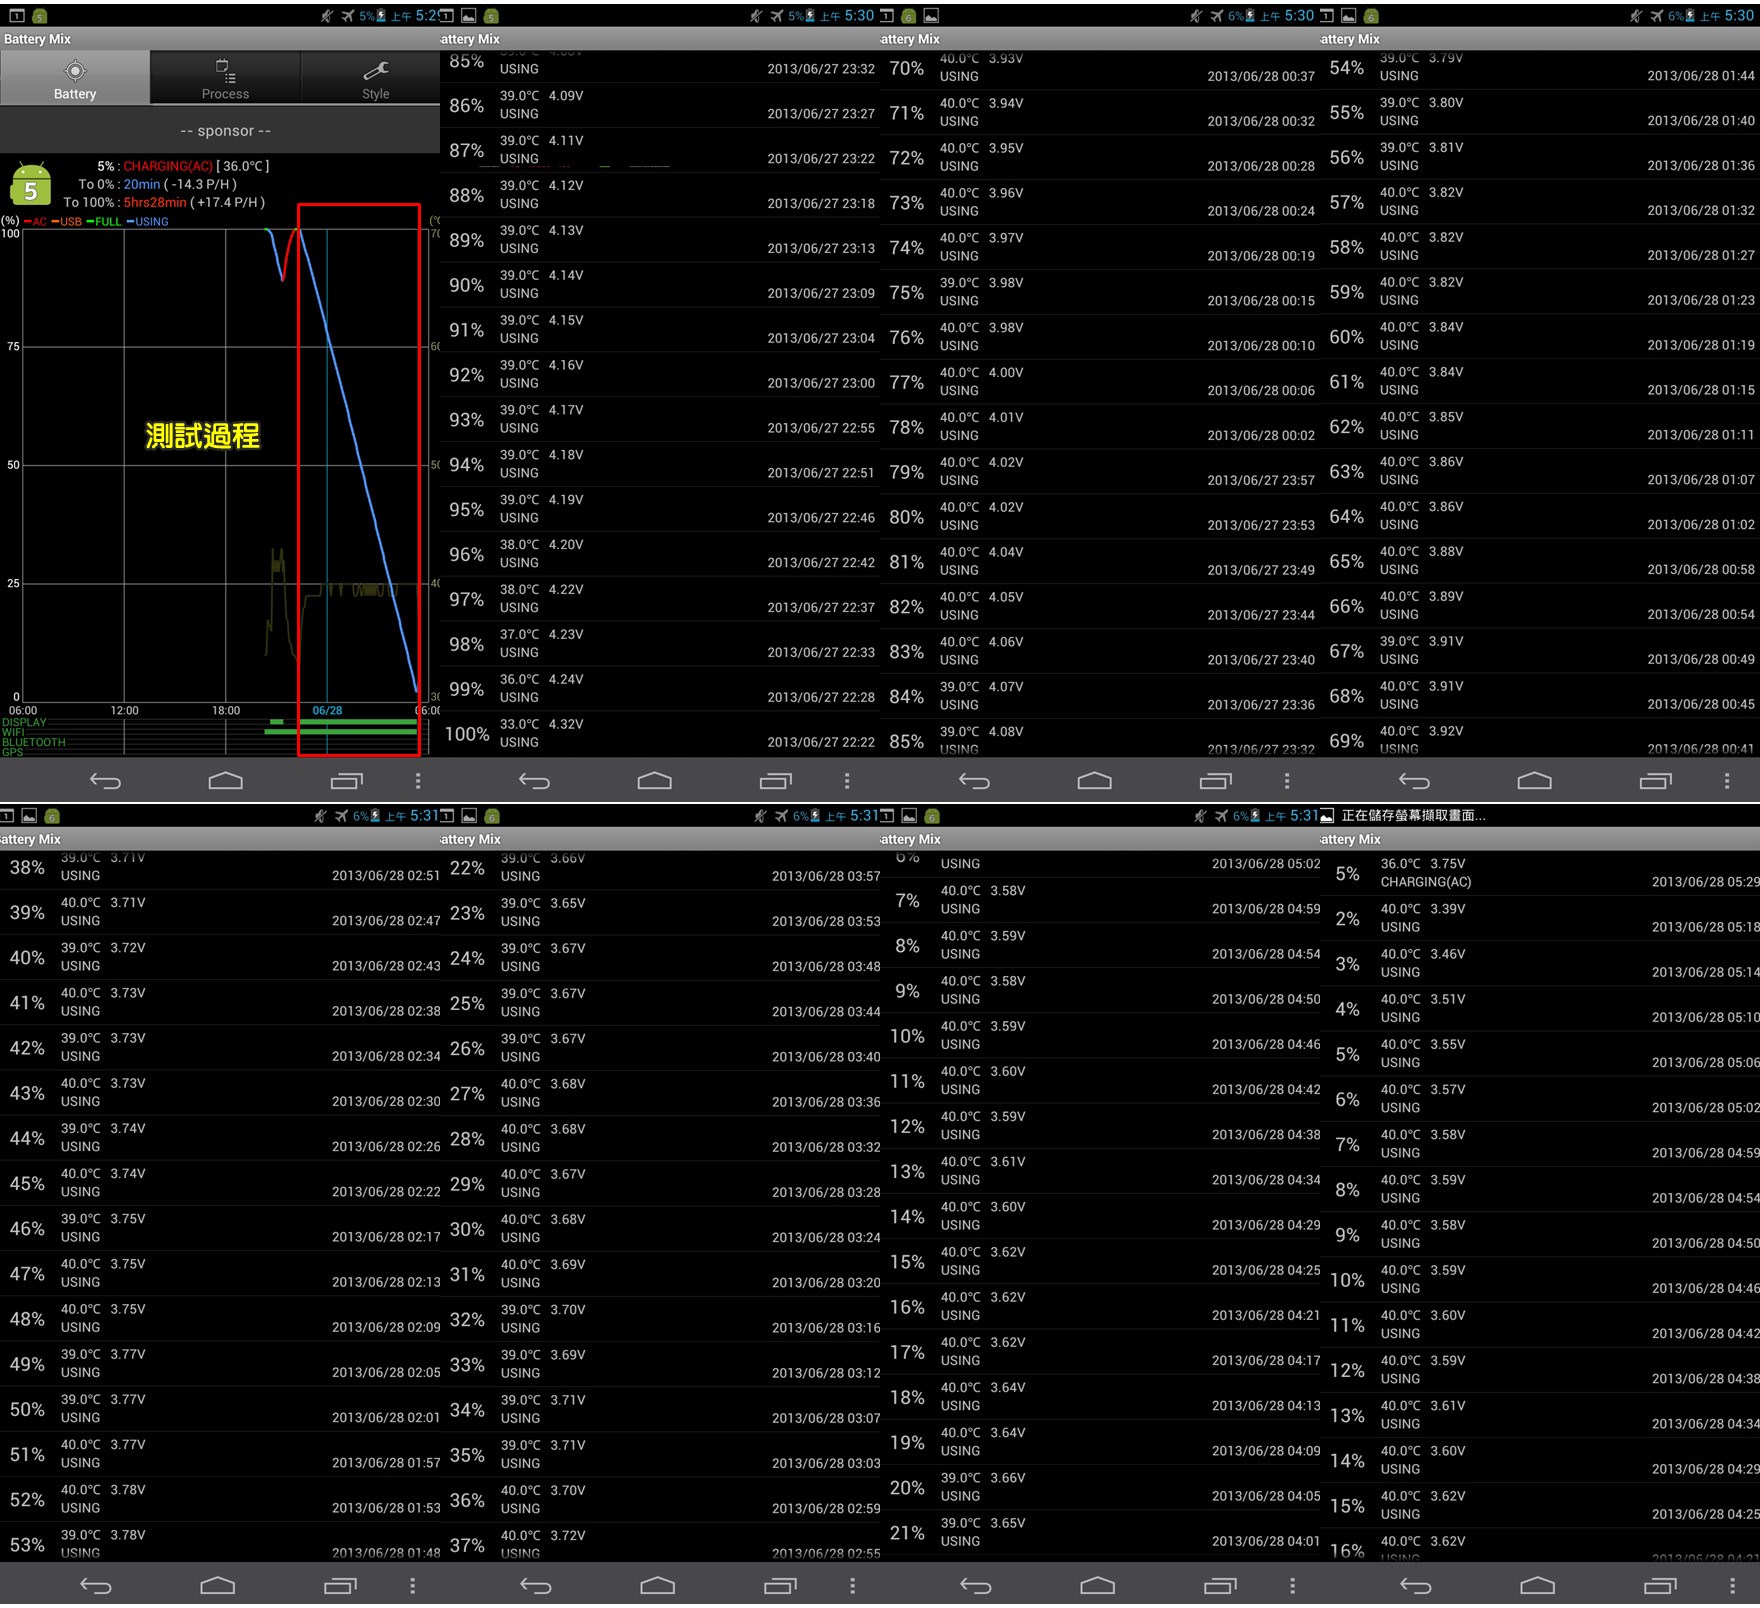Select the USB legend entry above the graph
This screenshot has width=1760, height=1608.
click(68, 222)
